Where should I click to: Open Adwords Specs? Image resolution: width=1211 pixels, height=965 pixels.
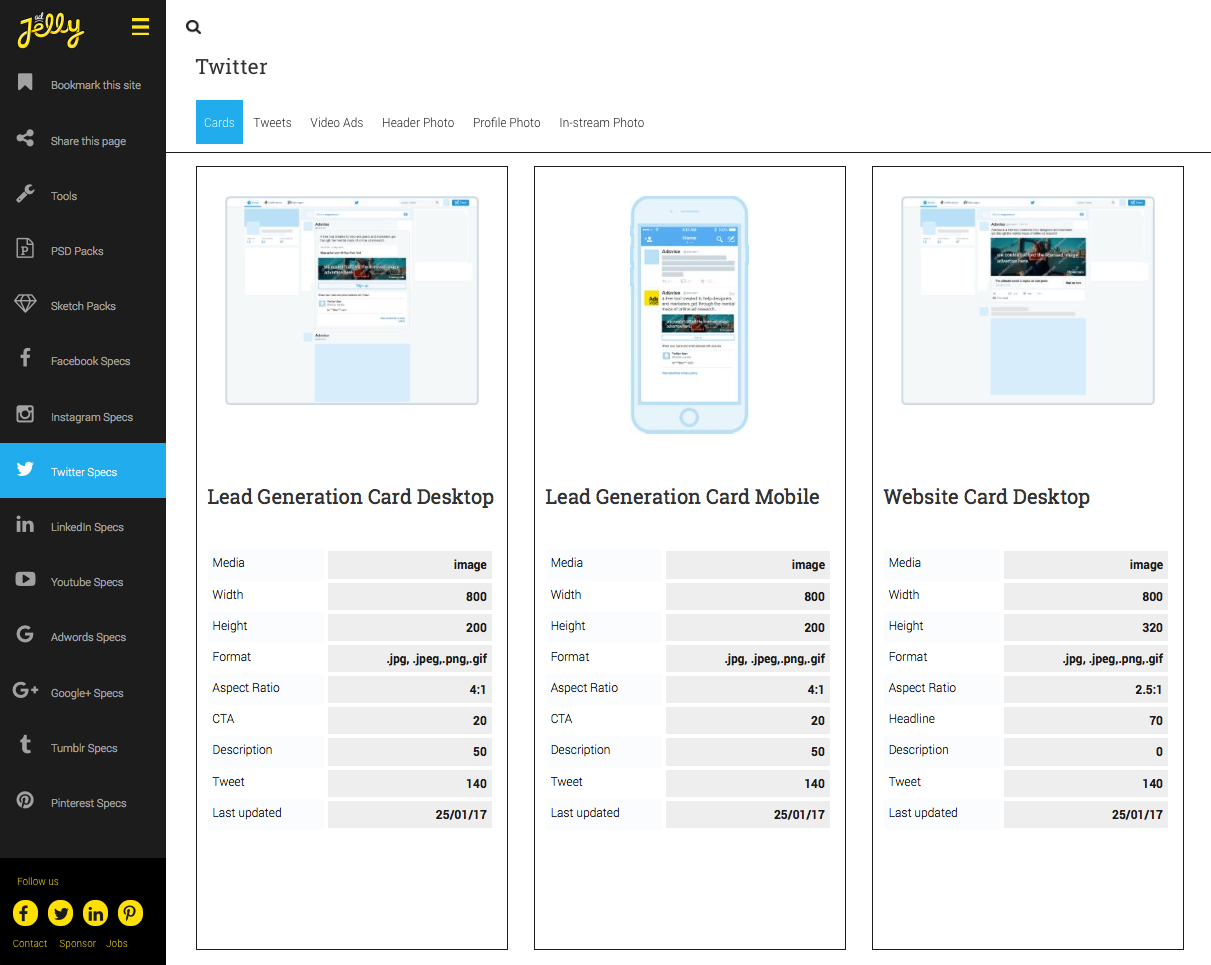coord(88,637)
